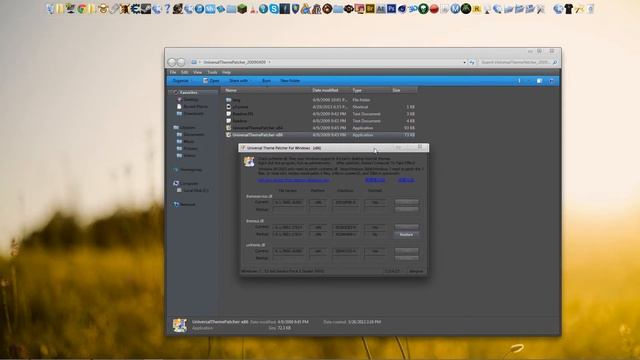The width and height of the screenshot is (640, 360).
Task: Click the address bar path UniversalThemePatcher_20090409
Action: click(x=235, y=62)
